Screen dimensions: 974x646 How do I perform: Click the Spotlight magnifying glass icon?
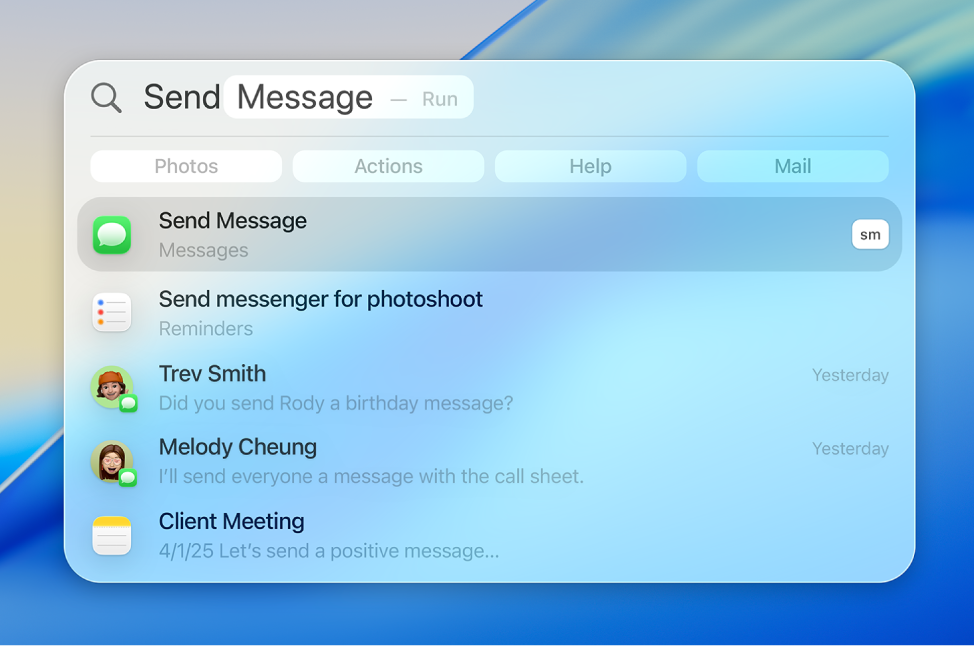106,98
